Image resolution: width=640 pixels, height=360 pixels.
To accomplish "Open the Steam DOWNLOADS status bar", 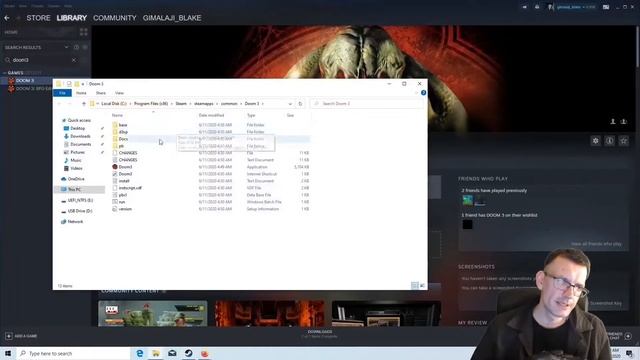I will (320, 334).
